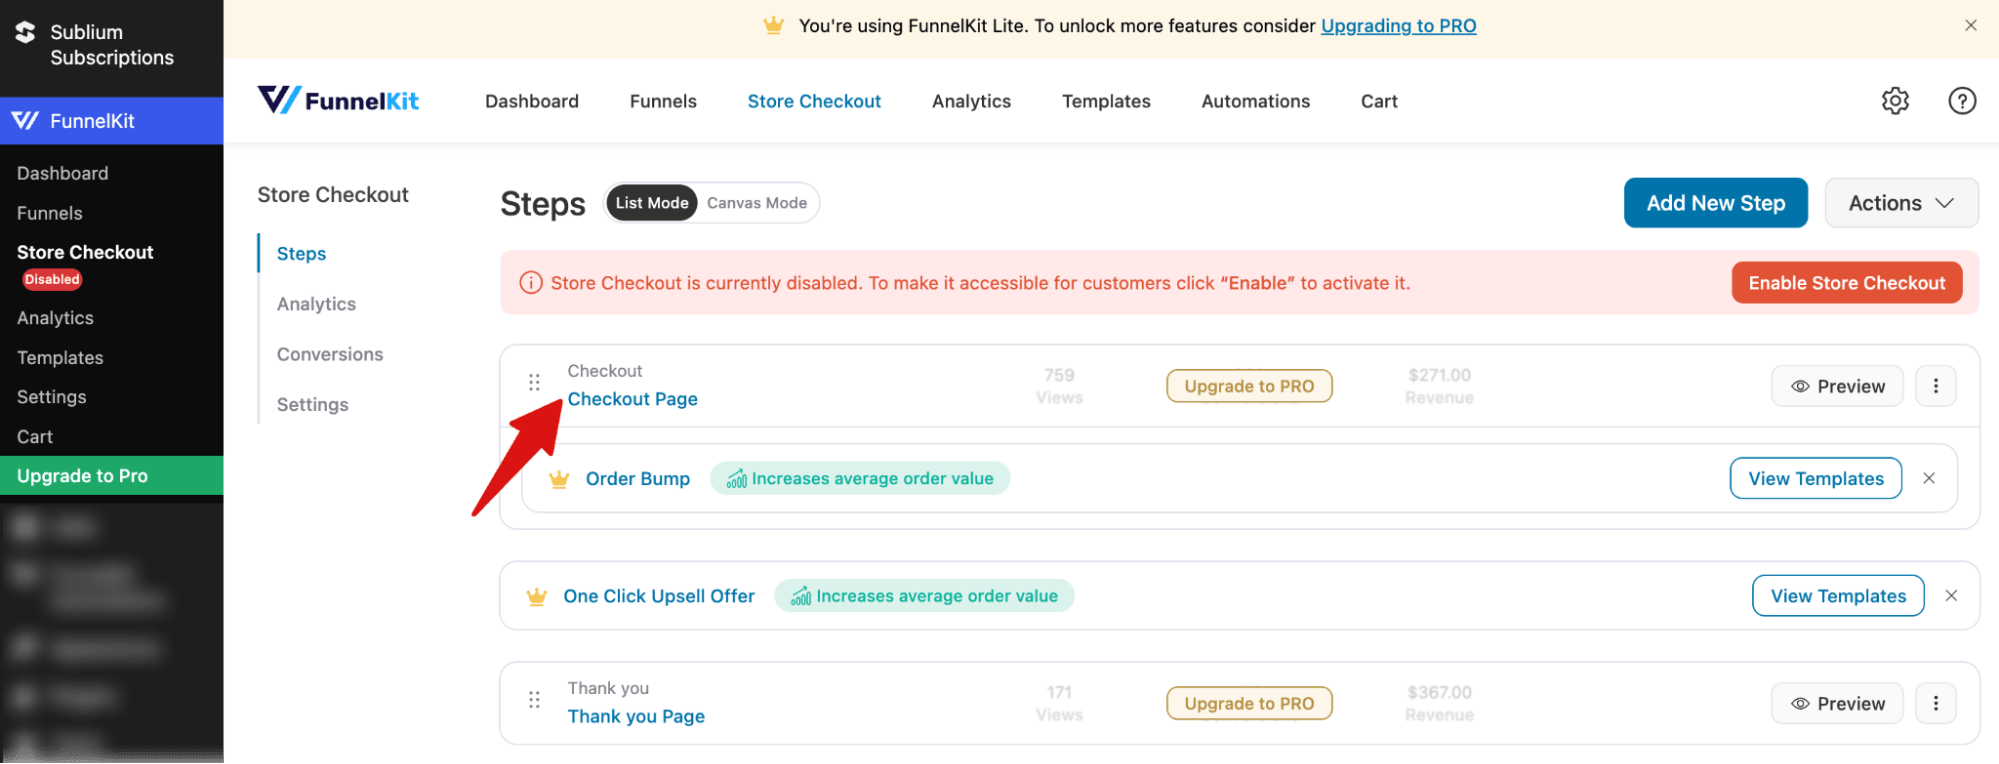Dismiss the Order Bump suggestion row
This screenshot has height=764, width=1999.
coord(1929,478)
